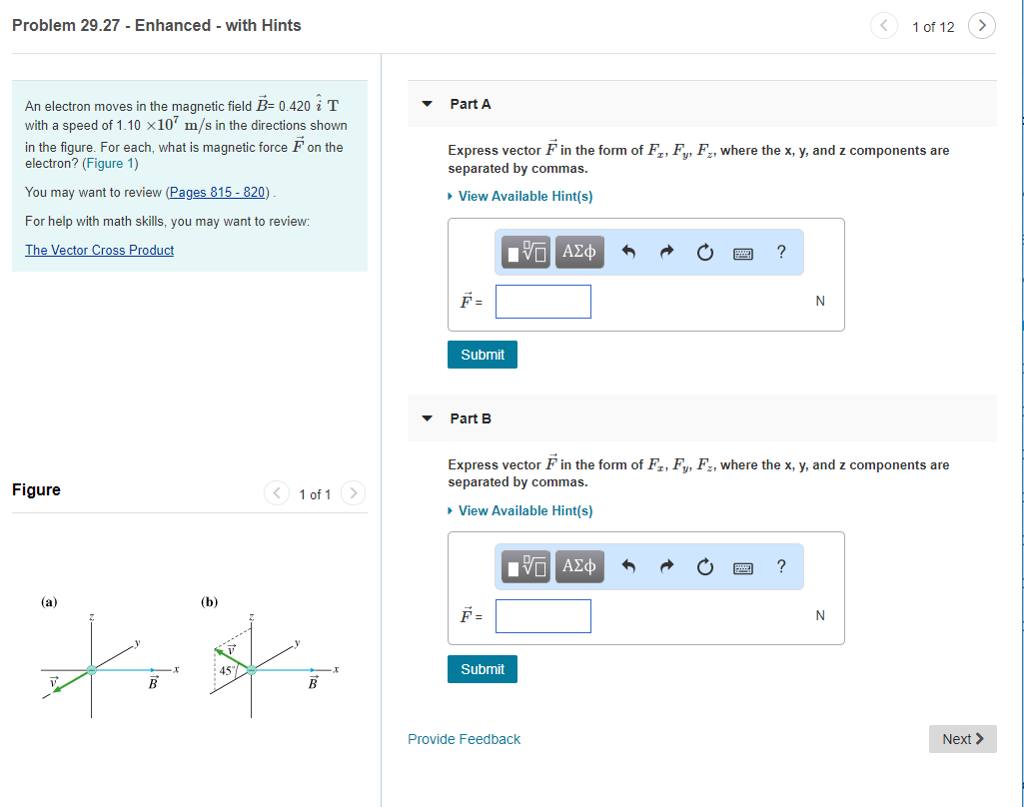Viewport: 1024px width, 807px height.
Task: Click the Next button
Action: click(x=961, y=738)
